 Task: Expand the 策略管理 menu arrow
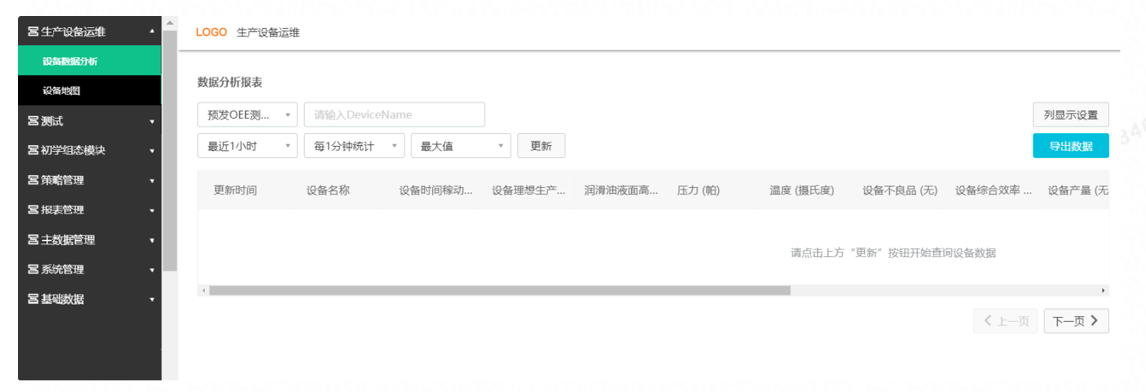[151, 181]
